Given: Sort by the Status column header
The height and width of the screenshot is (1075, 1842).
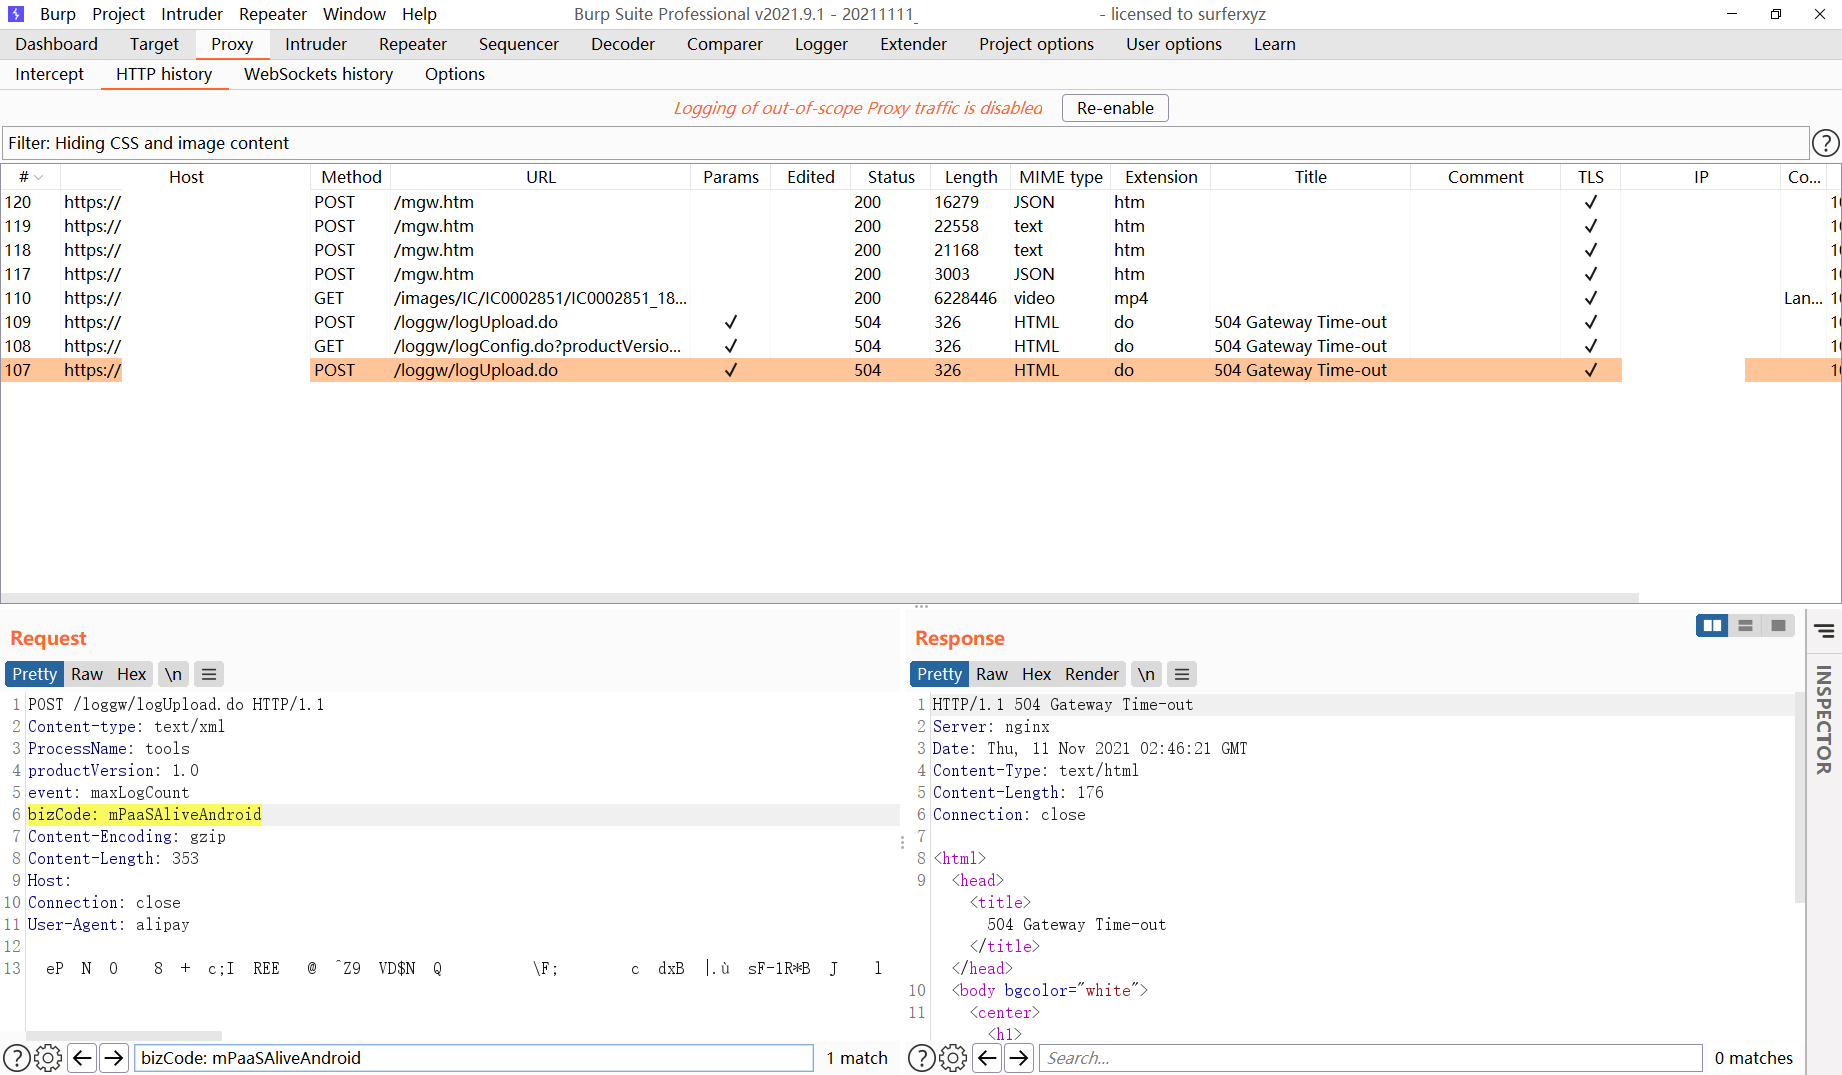Looking at the screenshot, I should (x=891, y=177).
